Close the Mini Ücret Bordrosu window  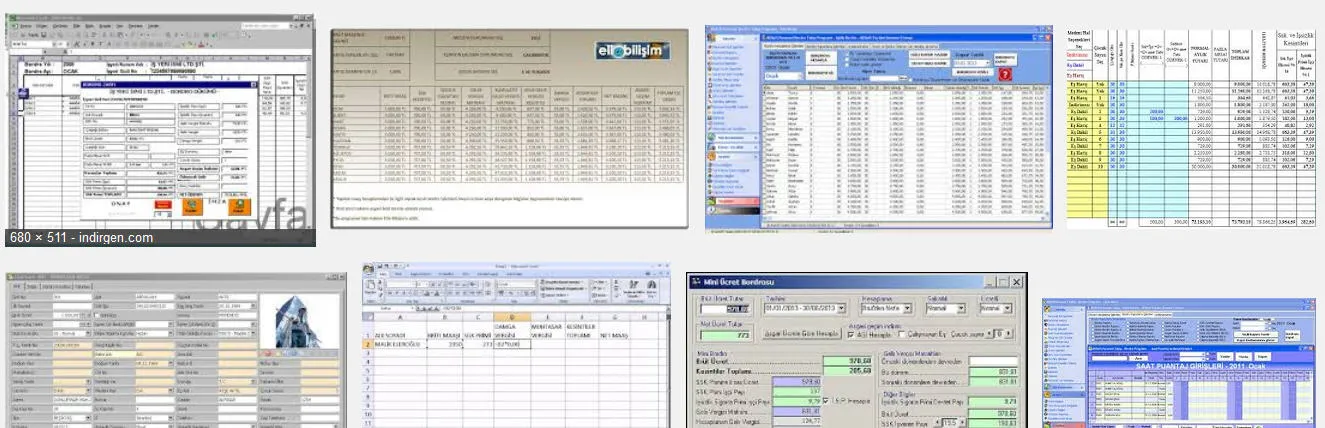(1016, 283)
